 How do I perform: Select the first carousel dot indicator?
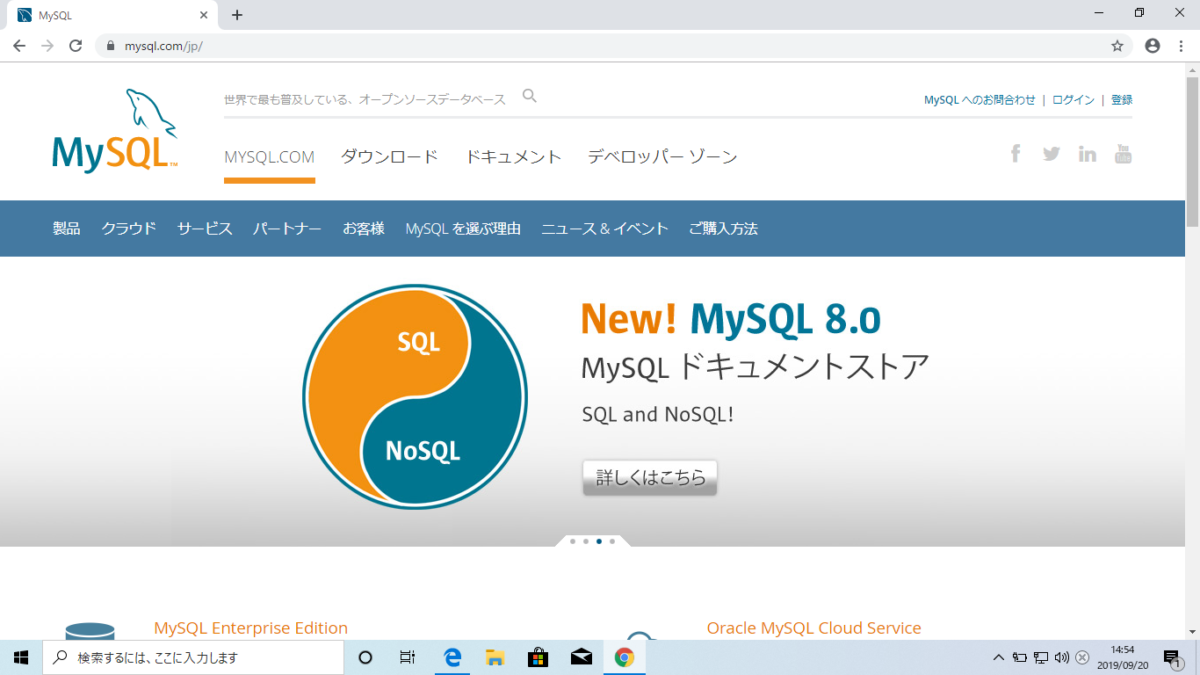572,541
